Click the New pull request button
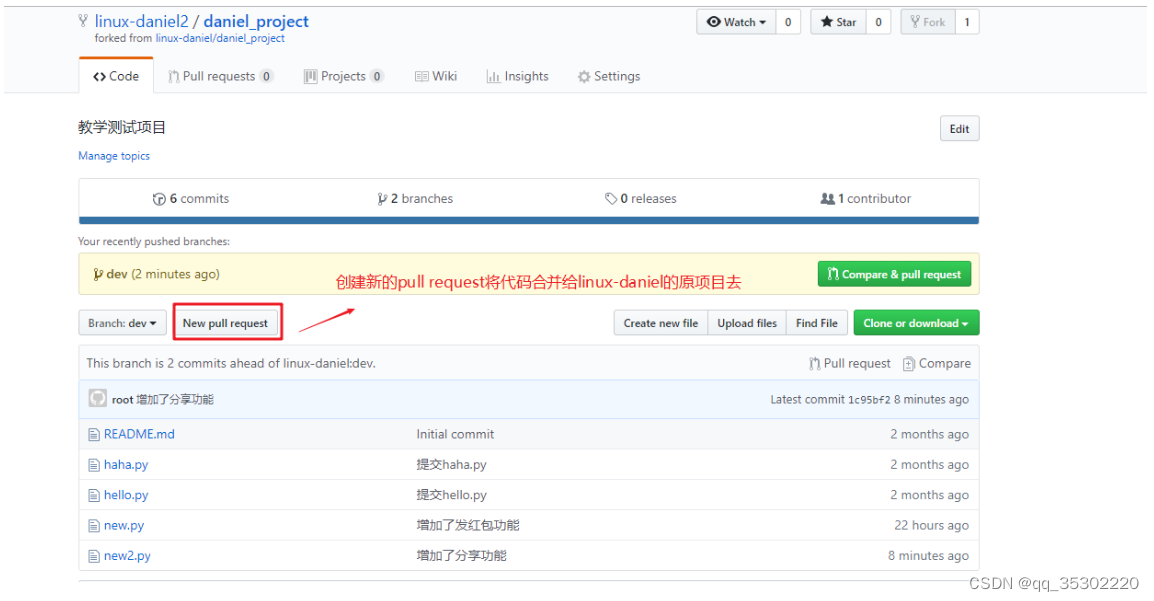 click(x=225, y=323)
